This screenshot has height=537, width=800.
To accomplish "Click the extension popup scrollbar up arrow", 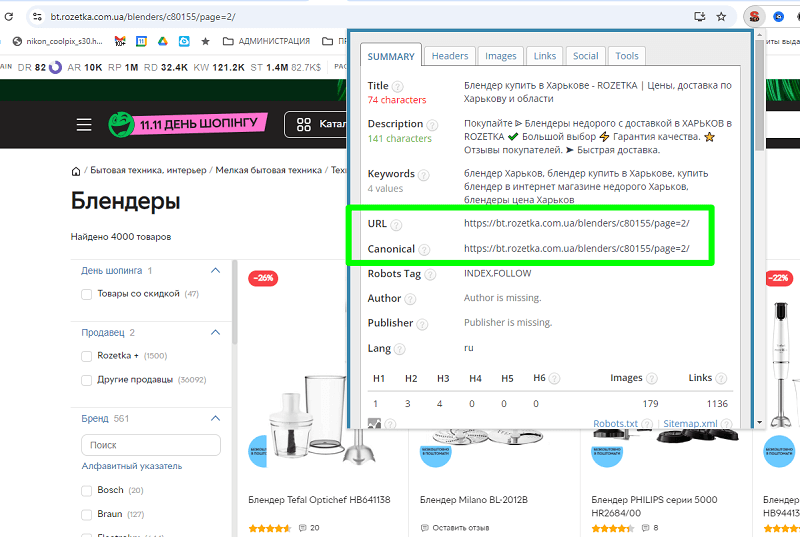I will pos(759,35).
